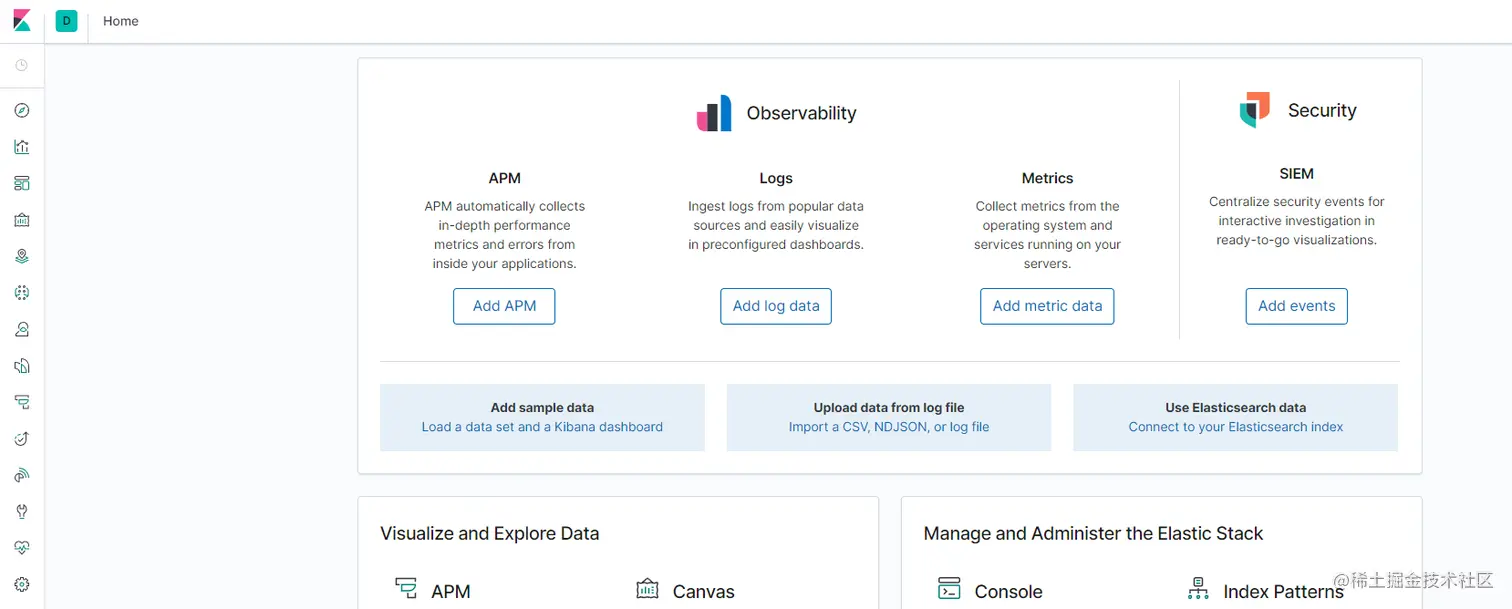The width and height of the screenshot is (1512, 609).
Task: Click the Kibana logo in top-left
Action: click(x=22, y=21)
